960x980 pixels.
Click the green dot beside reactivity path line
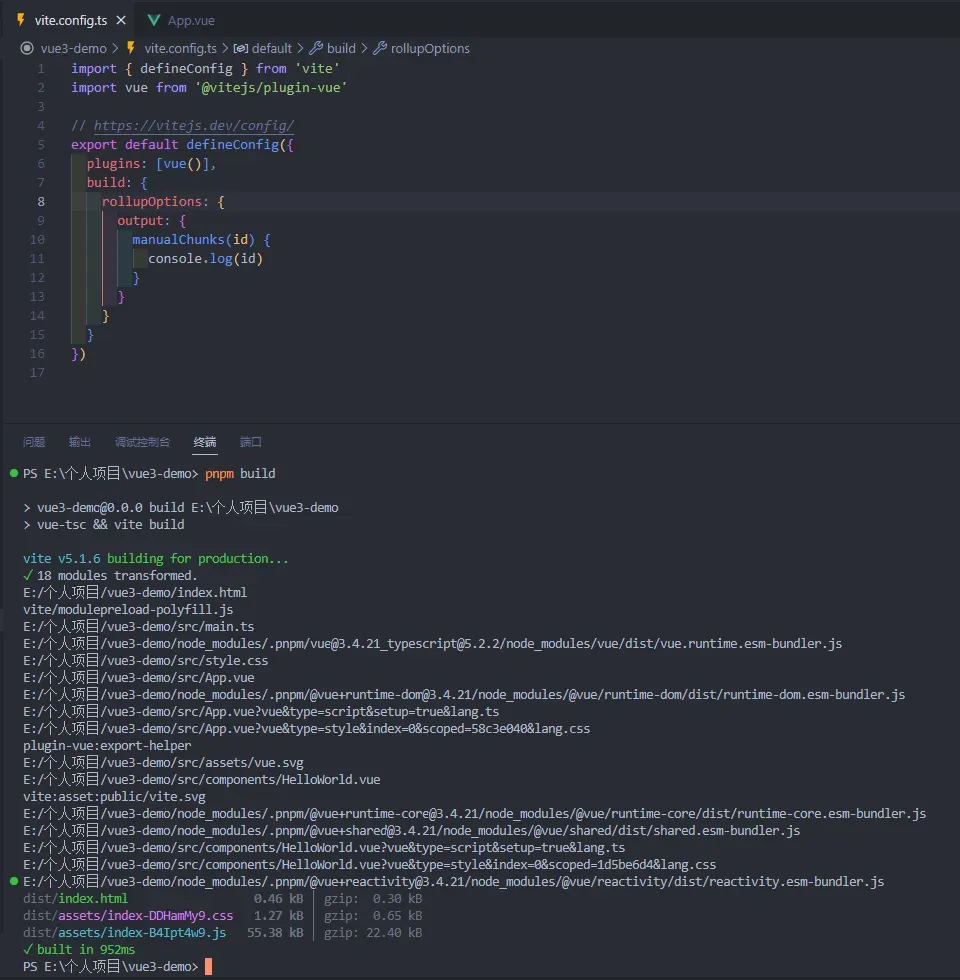(x=14, y=881)
